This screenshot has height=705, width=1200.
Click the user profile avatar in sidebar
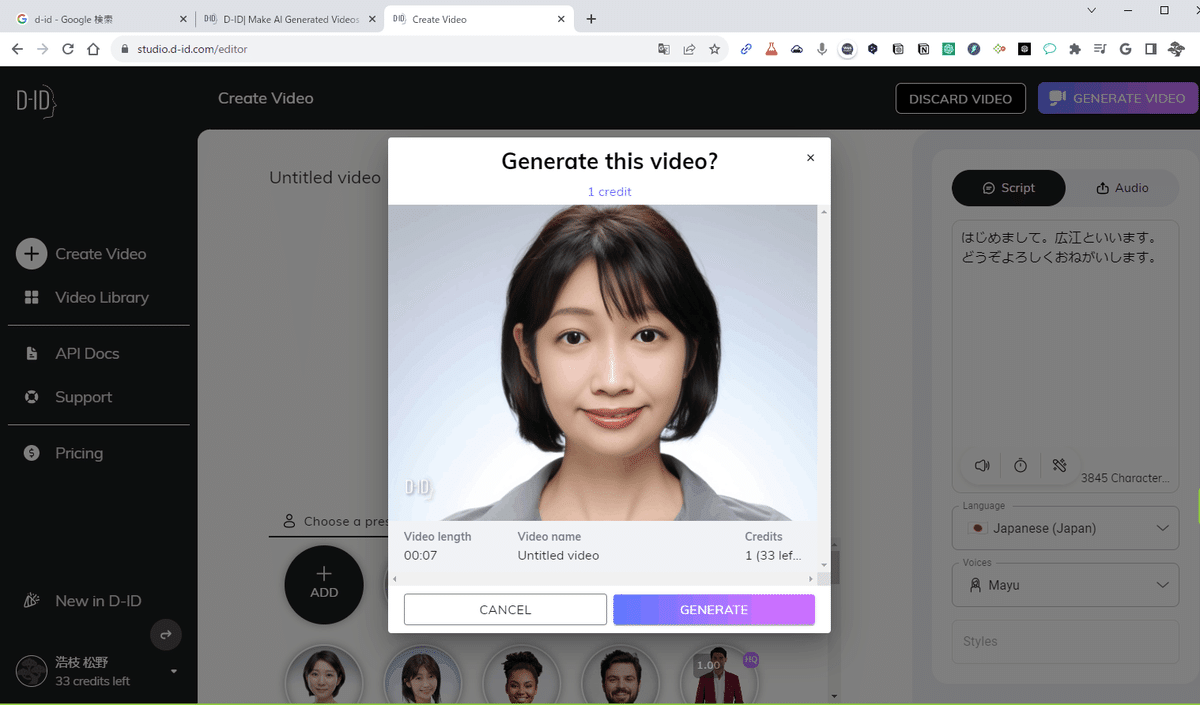(32, 671)
